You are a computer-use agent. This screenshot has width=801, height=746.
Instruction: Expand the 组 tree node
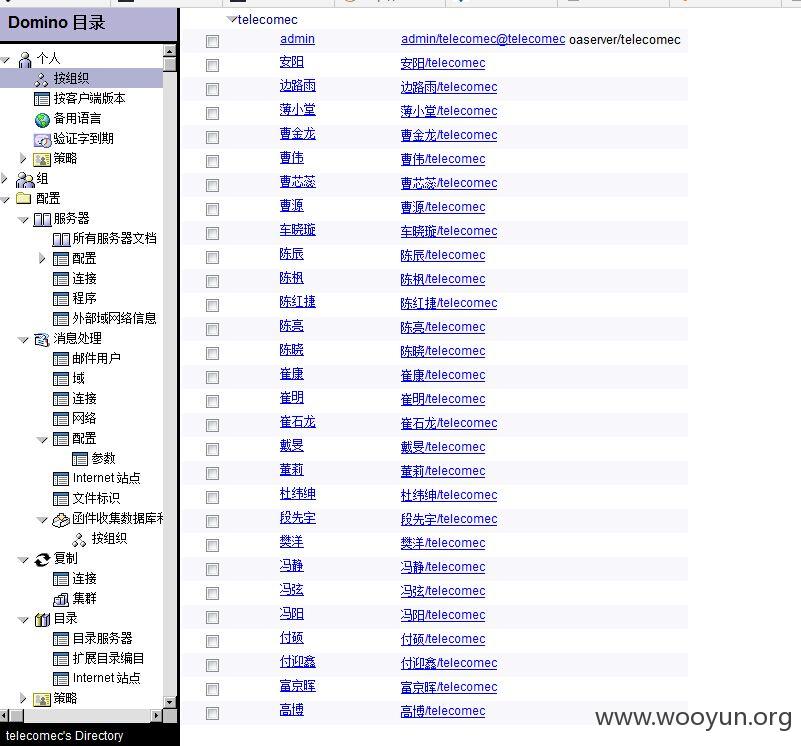point(5,178)
